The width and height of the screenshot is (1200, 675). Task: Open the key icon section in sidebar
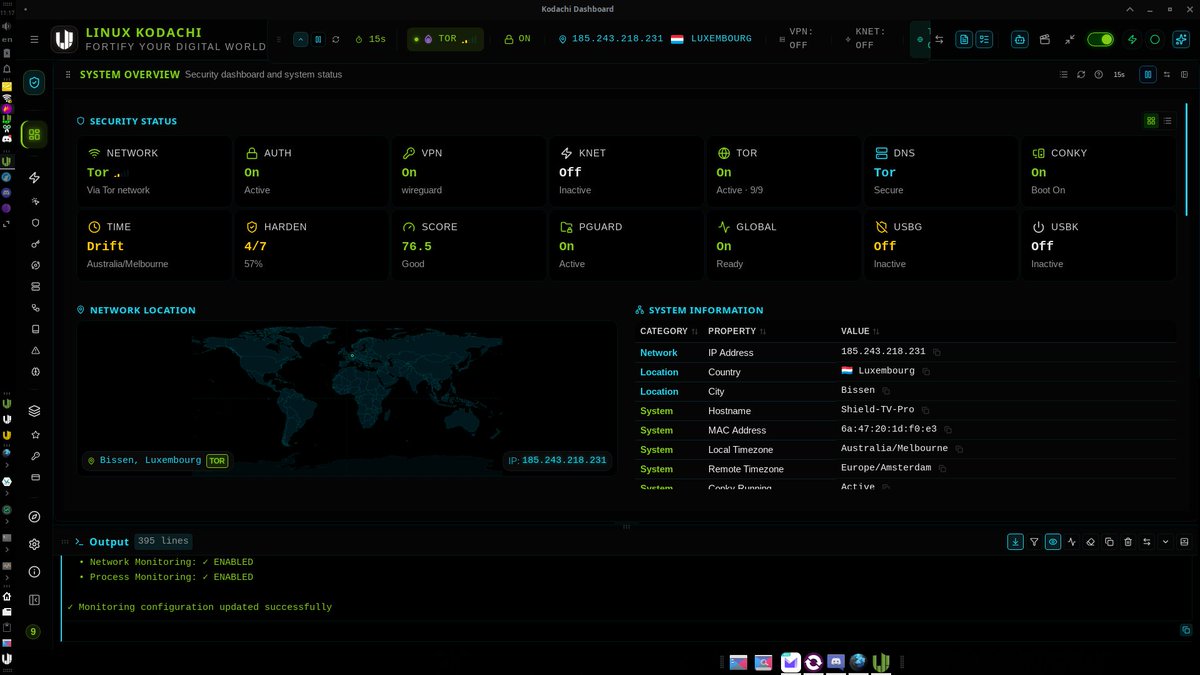coord(35,243)
